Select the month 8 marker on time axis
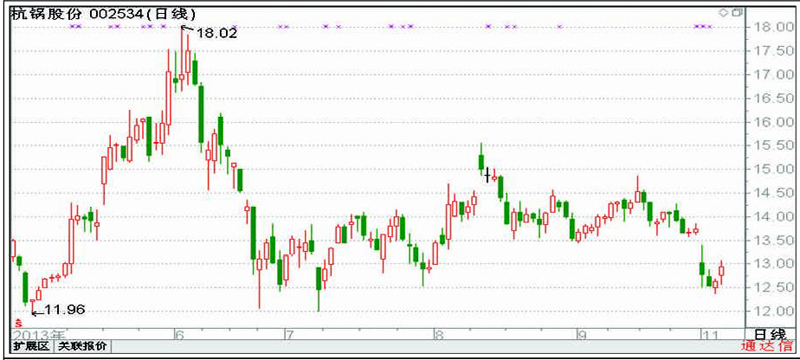This screenshot has height=360, width=800. click(x=437, y=335)
